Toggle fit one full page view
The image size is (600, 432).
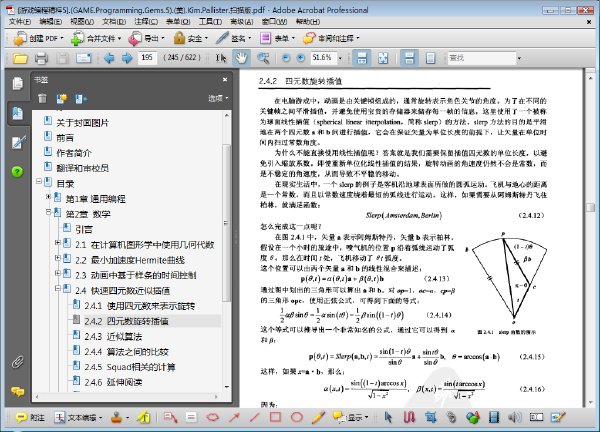coord(383,58)
